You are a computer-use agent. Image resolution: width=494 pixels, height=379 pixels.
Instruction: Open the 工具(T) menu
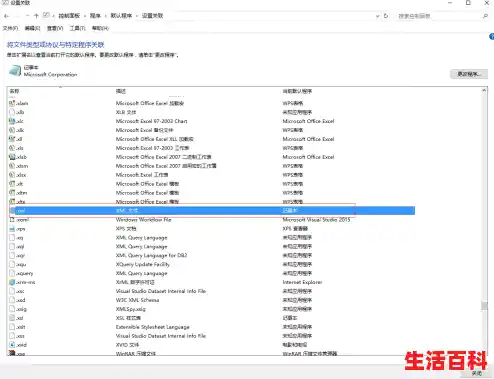(x=77, y=28)
